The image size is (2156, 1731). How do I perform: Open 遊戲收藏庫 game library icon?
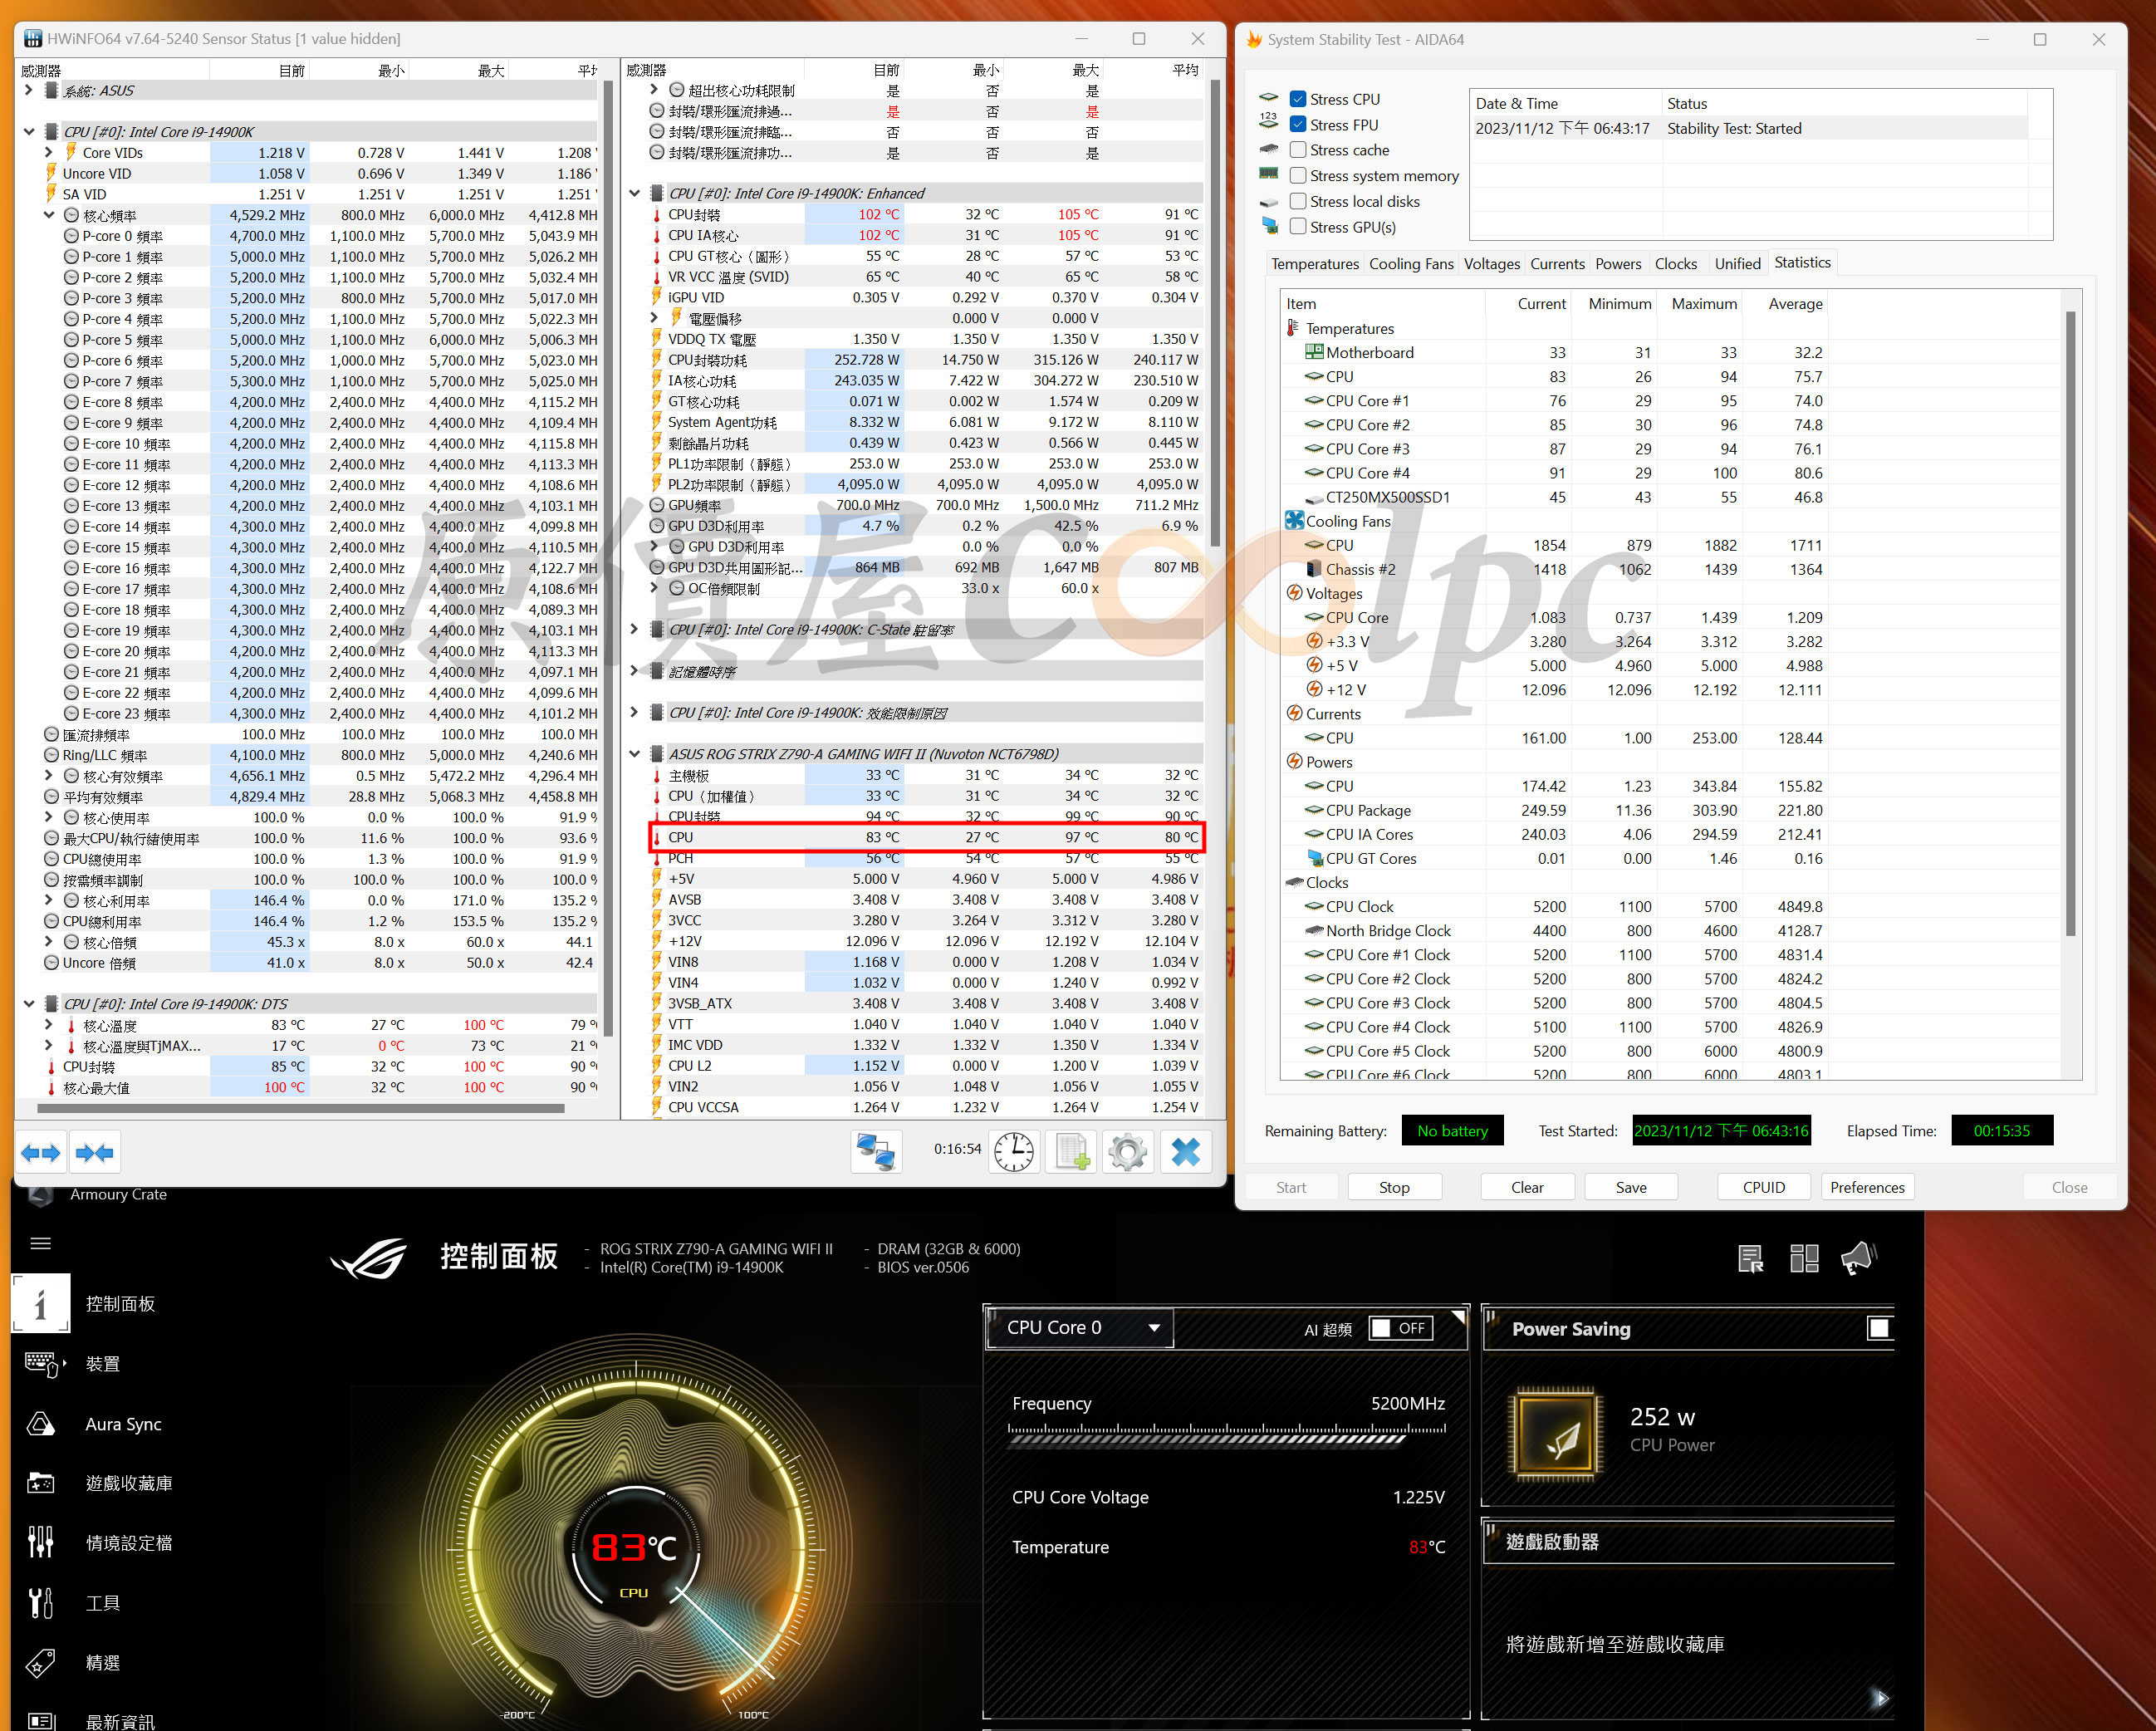pyautogui.click(x=42, y=1483)
